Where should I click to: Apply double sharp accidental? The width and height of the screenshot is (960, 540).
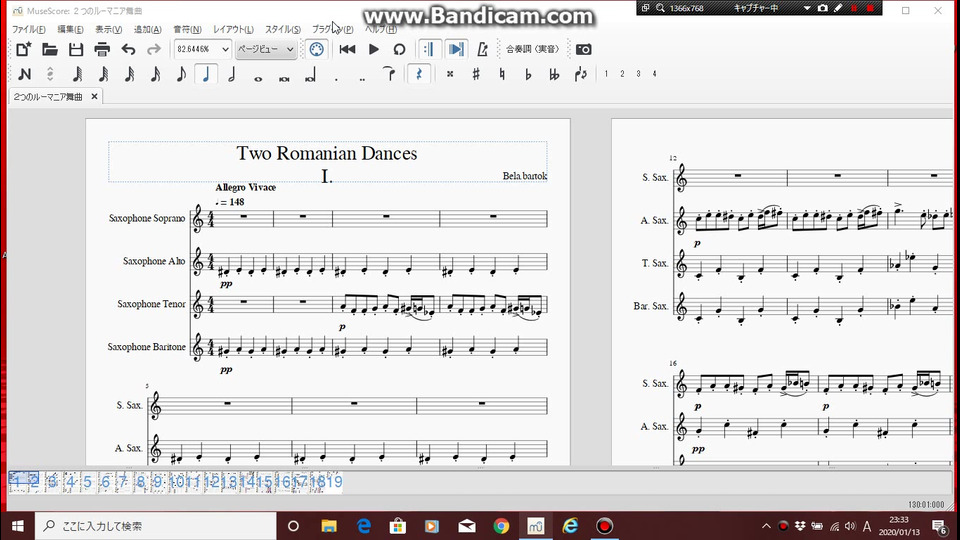(449, 74)
